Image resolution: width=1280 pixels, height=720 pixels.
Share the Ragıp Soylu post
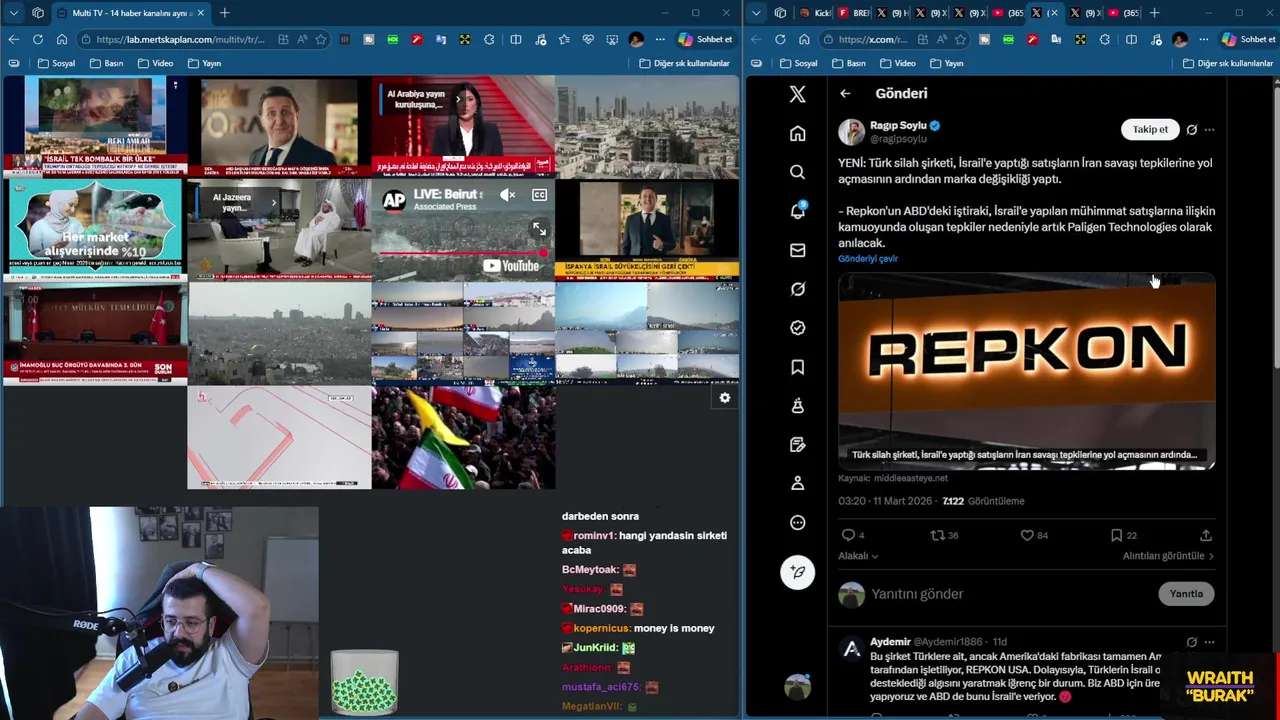coord(1205,535)
